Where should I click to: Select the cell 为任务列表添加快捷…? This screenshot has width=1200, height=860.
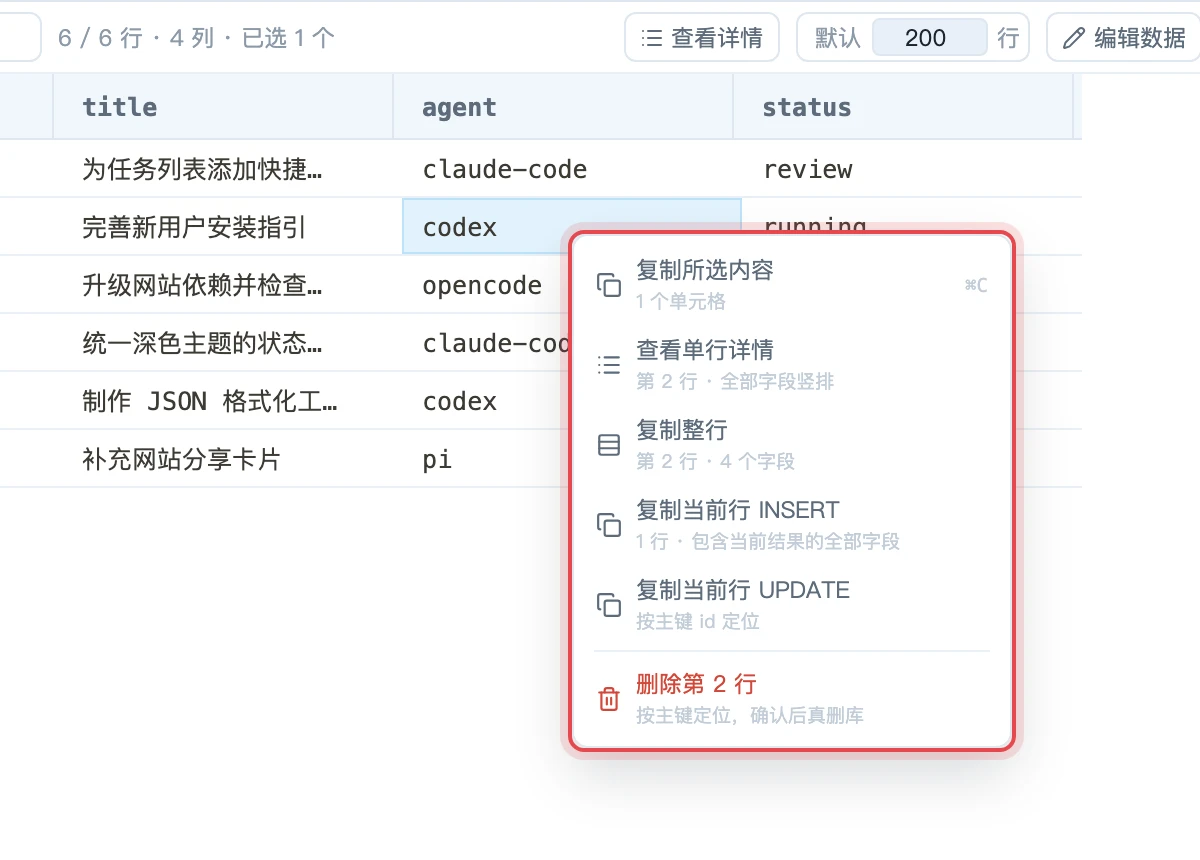[223, 169]
